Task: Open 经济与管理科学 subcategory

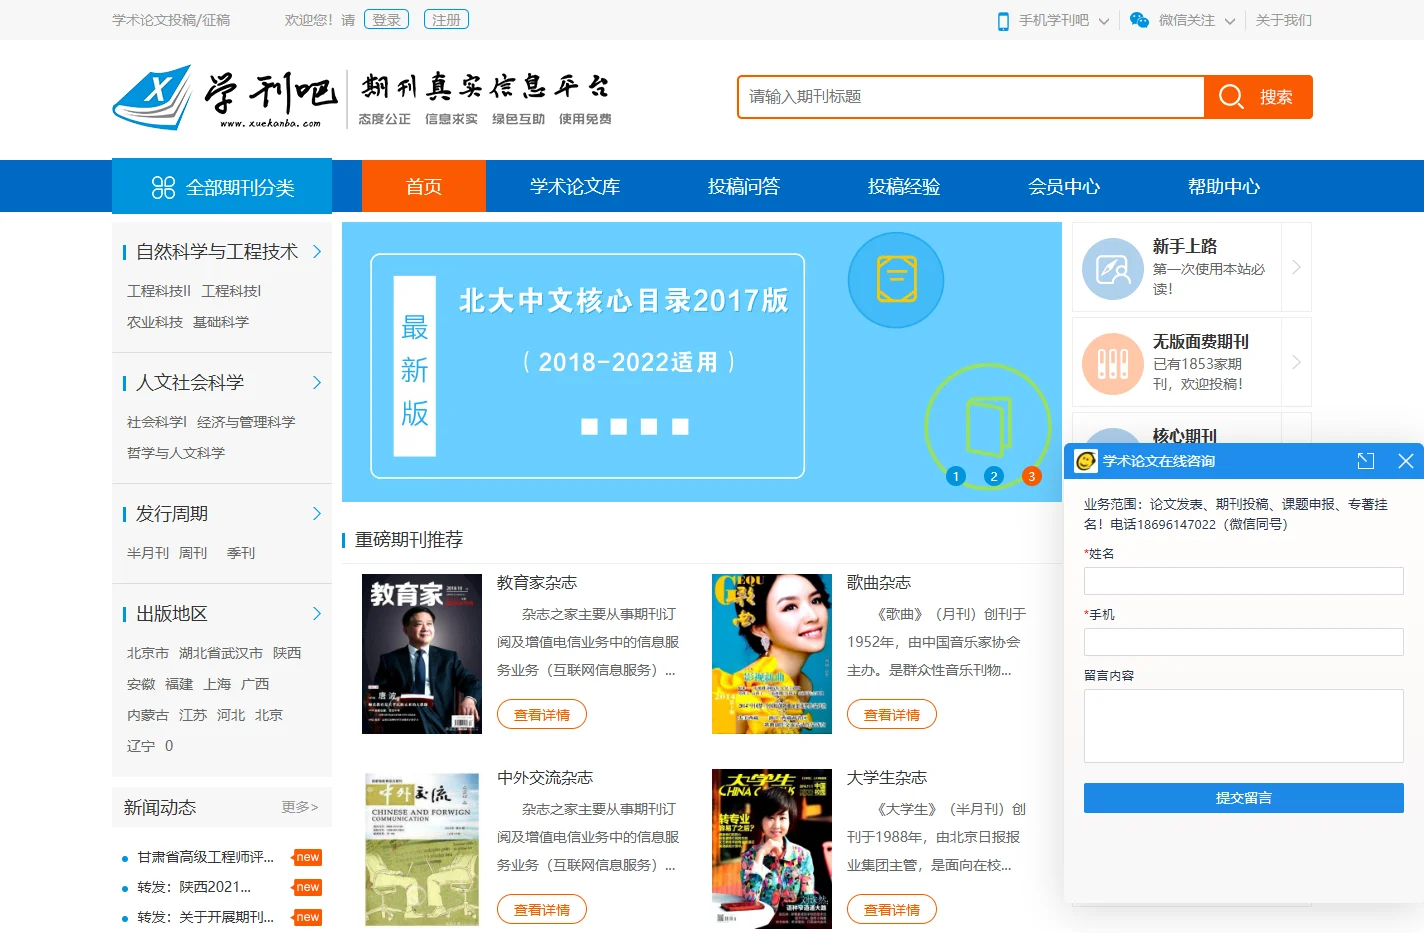Action: pos(246,422)
